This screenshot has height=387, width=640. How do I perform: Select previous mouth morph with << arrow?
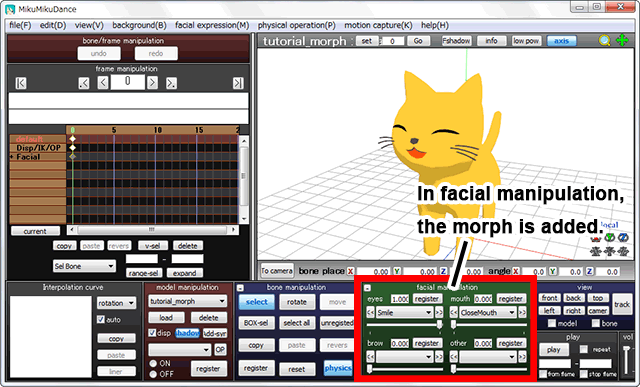[x=454, y=313]
